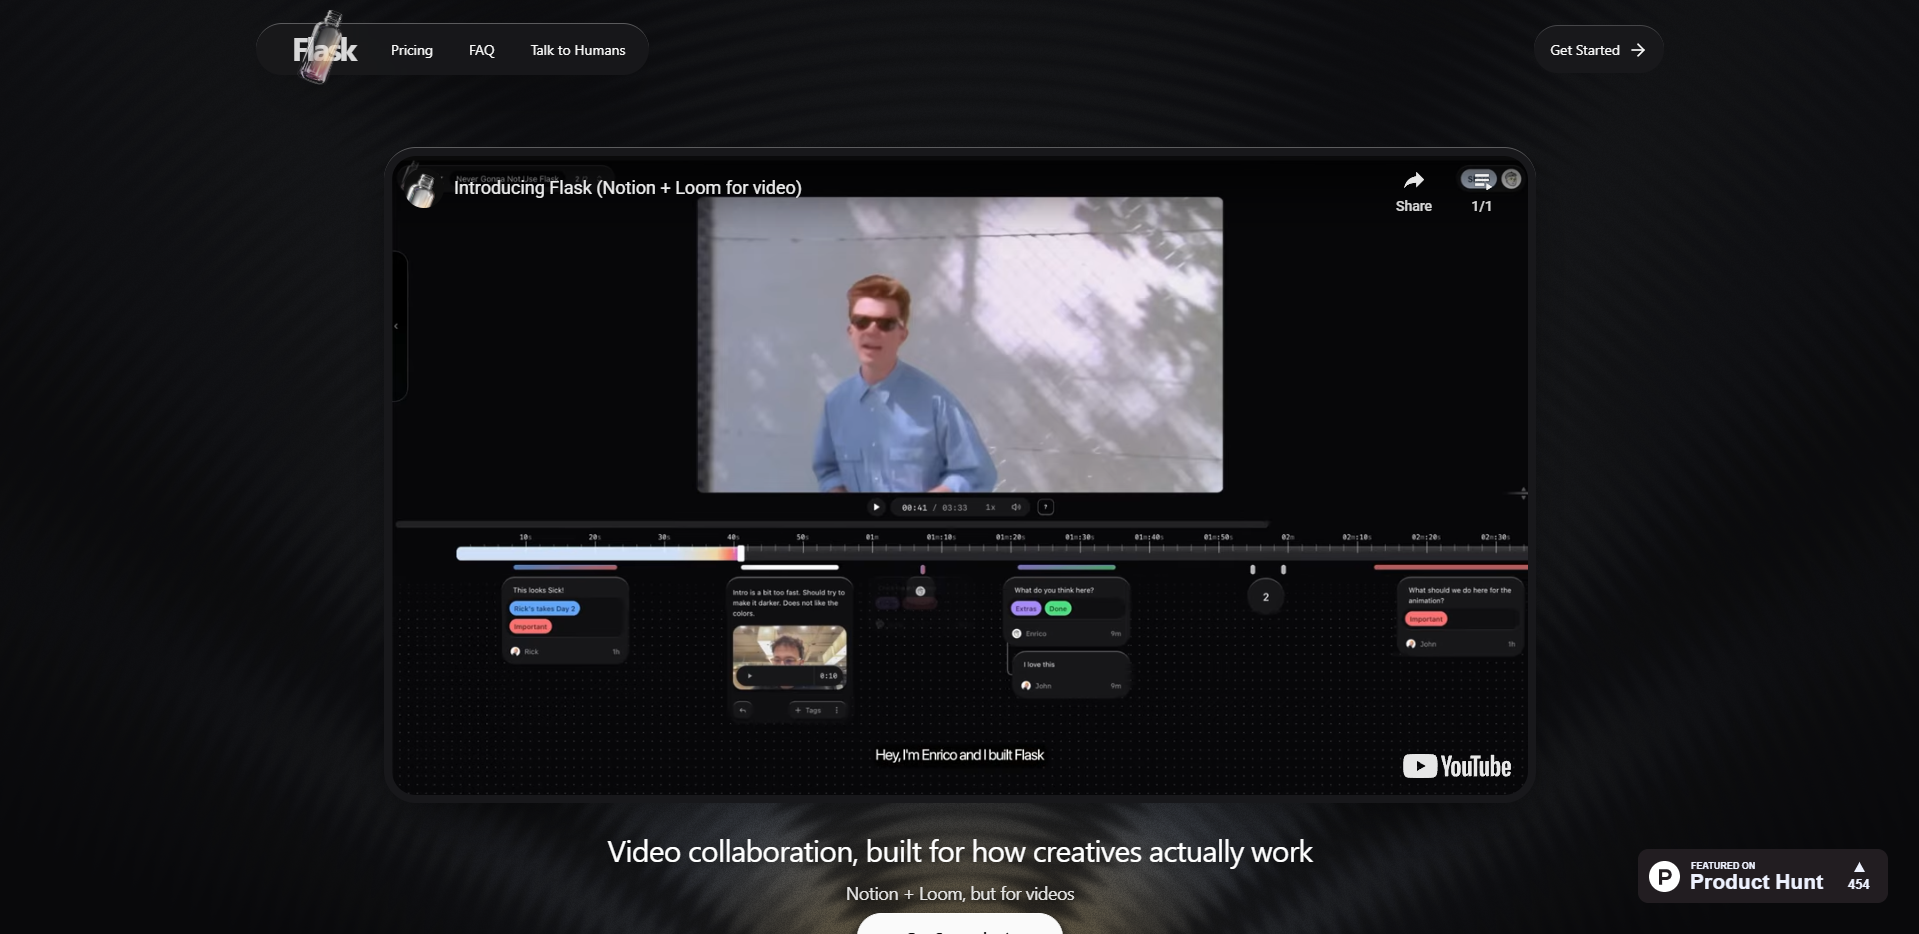Click the reply arrow icon under the video comment
1919x934 pixels.
point(743,710)
